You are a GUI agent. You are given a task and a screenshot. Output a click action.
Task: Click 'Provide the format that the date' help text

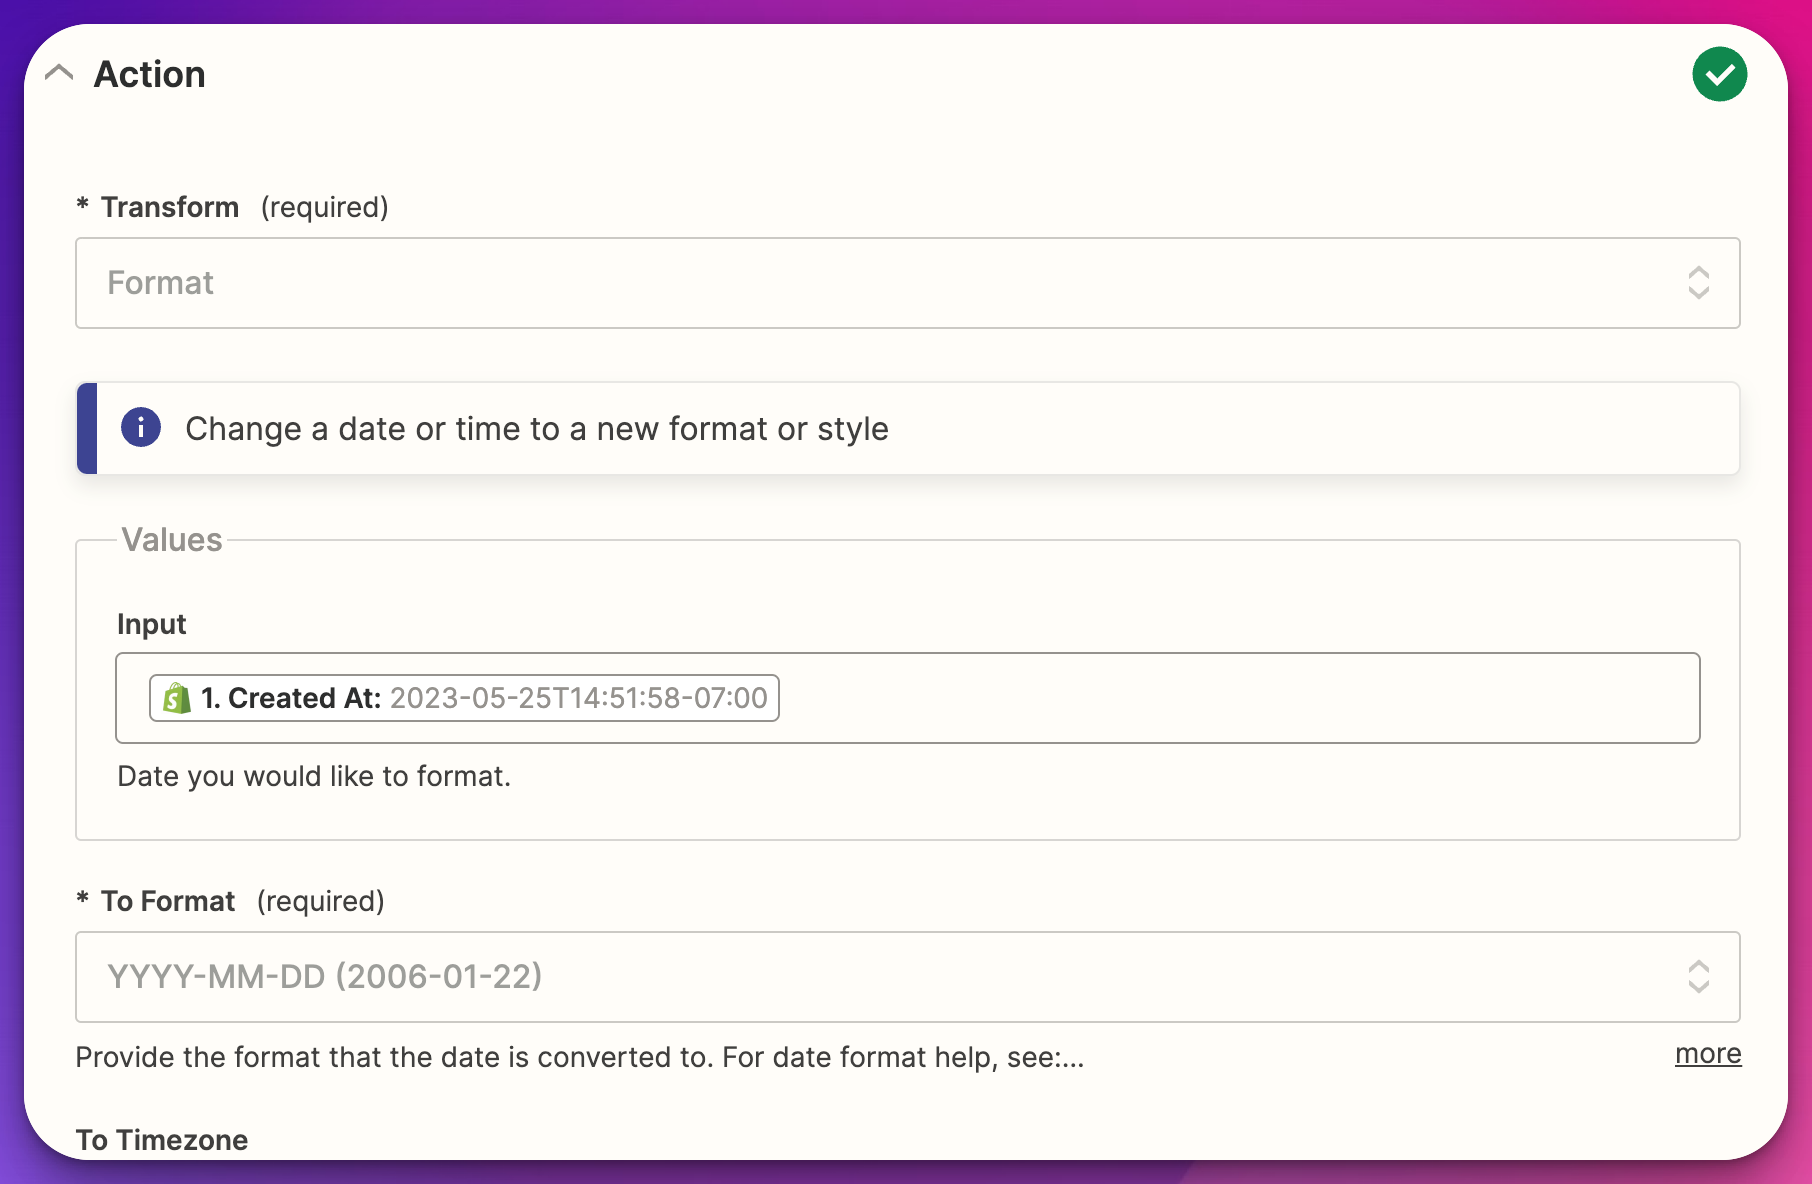coord(580,1057)
